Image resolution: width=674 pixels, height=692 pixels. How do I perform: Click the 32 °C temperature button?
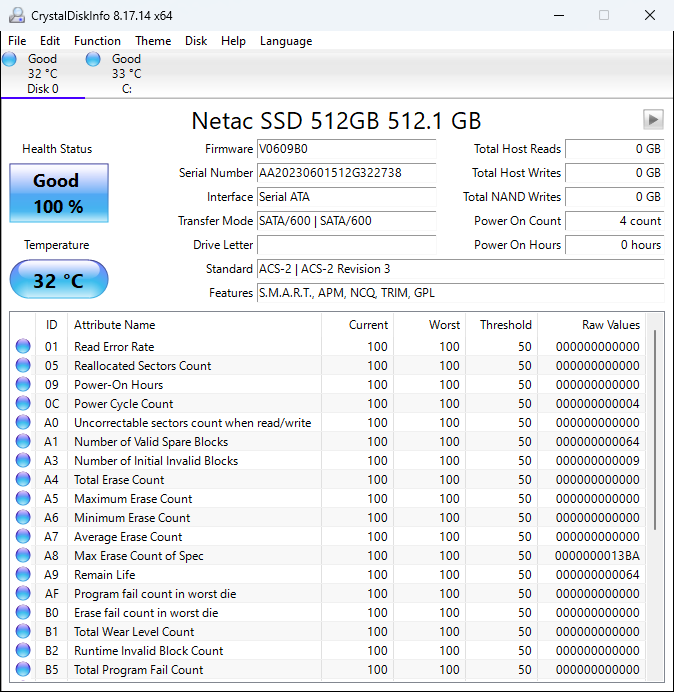[x=58, y=280]
